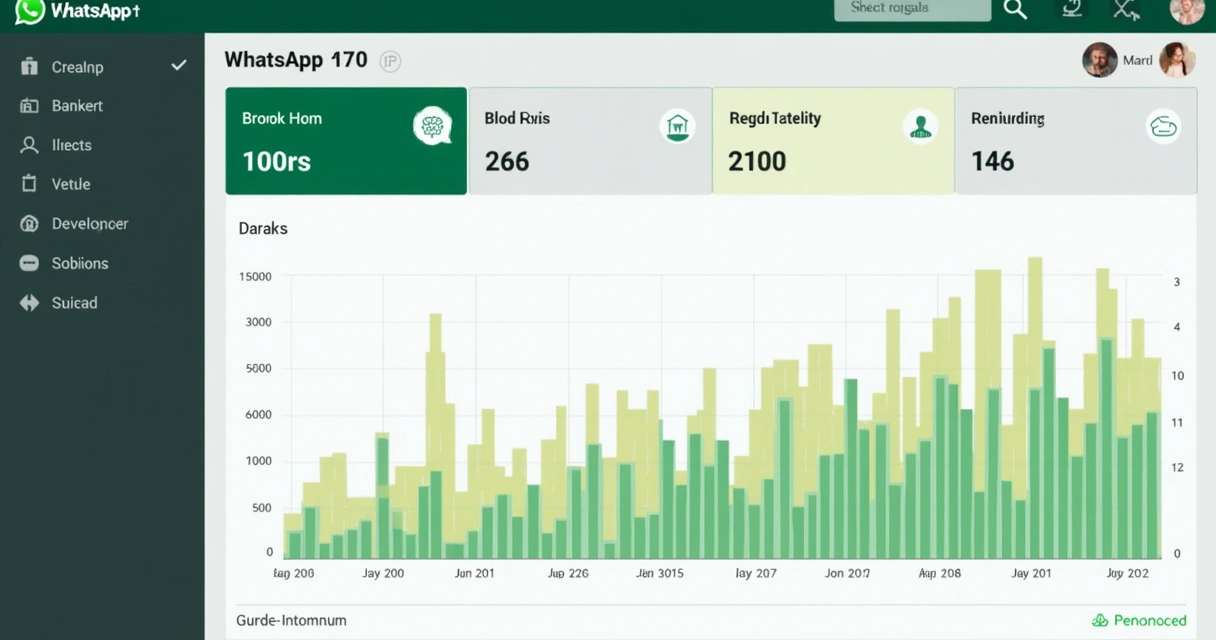Open the Ilects sidebar item
Screen dimensions: 1216x640
[102, 145]
